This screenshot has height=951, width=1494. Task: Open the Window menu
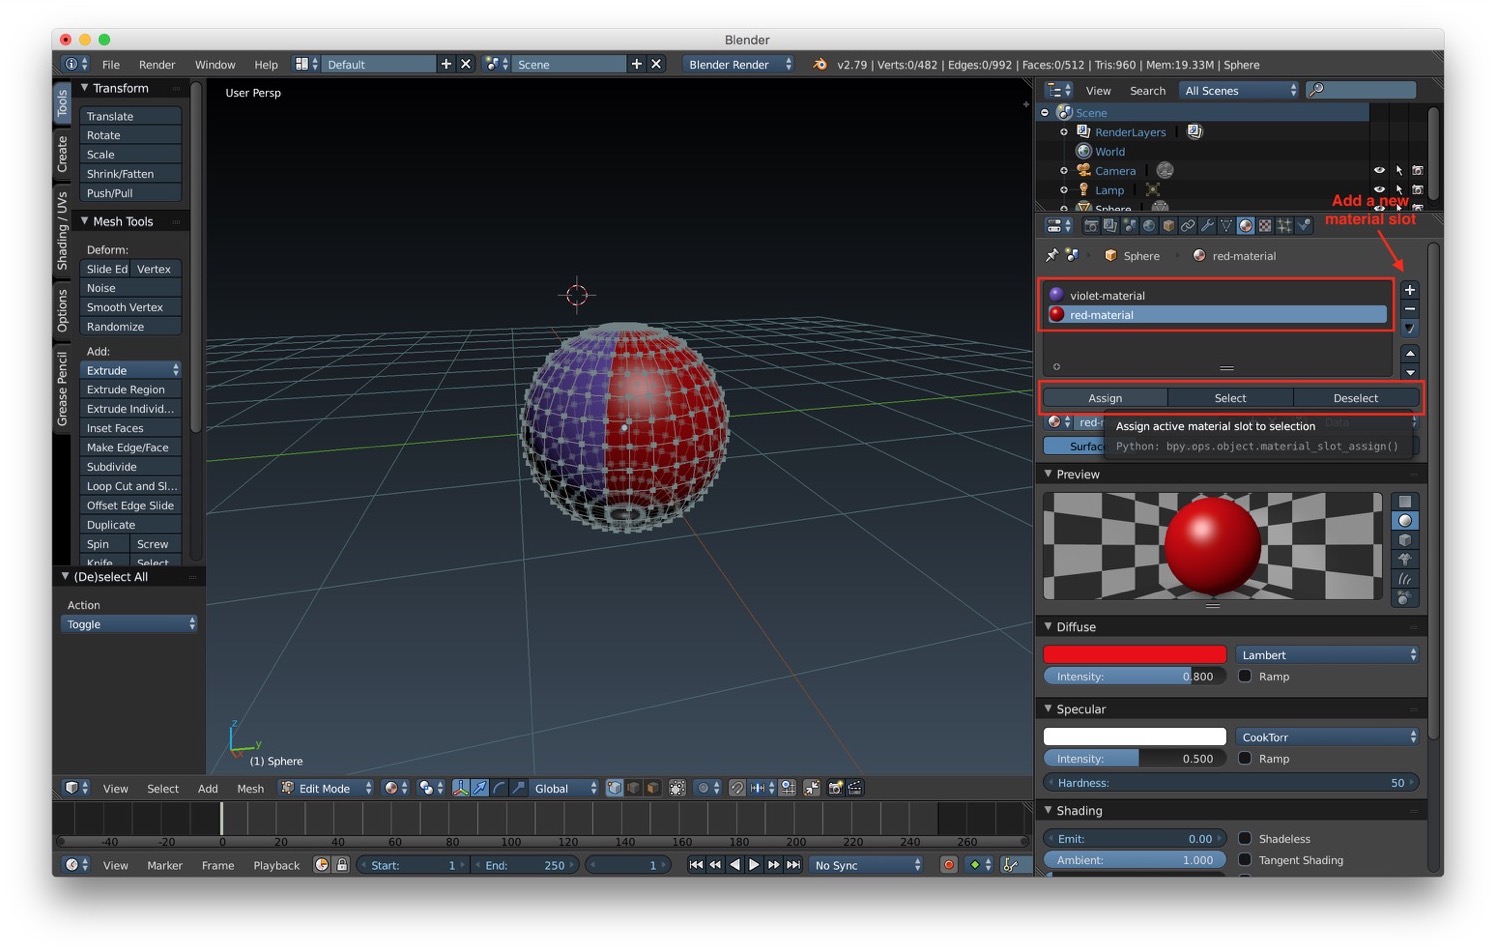coord(215,64)
